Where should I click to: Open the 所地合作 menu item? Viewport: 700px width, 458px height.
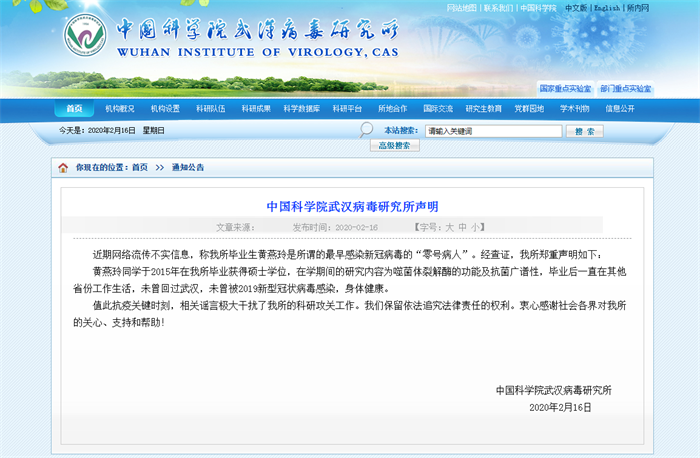tap(392, 108)
